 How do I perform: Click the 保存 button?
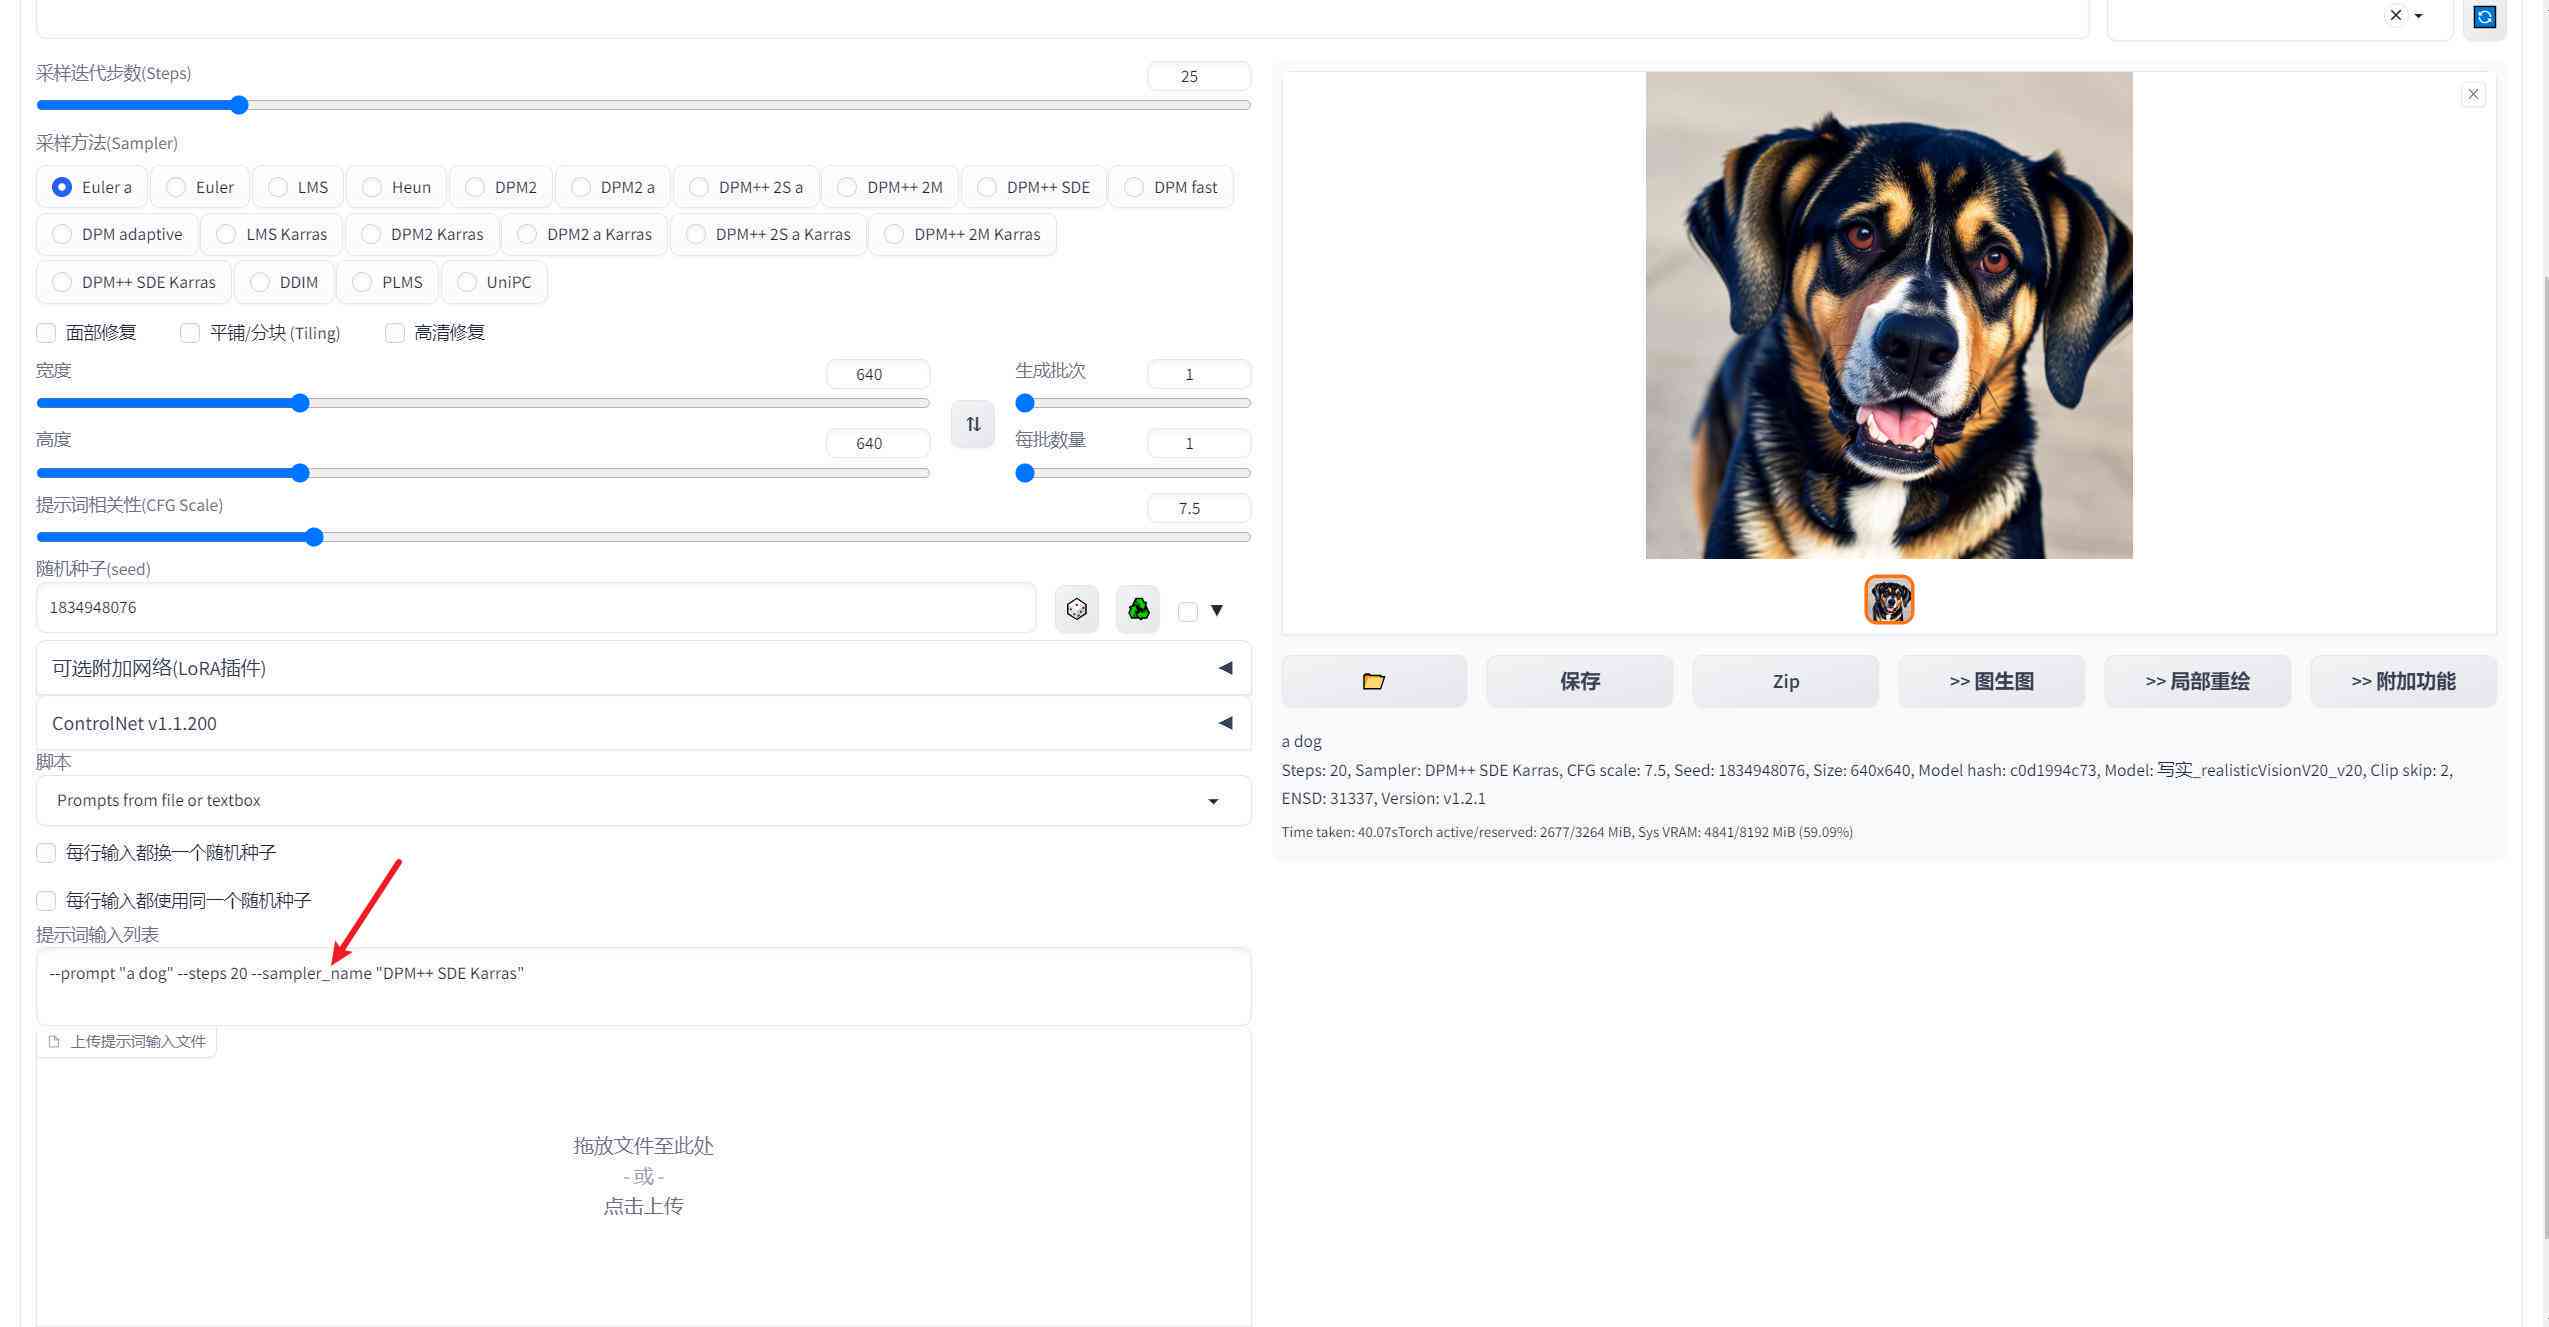1580,681
